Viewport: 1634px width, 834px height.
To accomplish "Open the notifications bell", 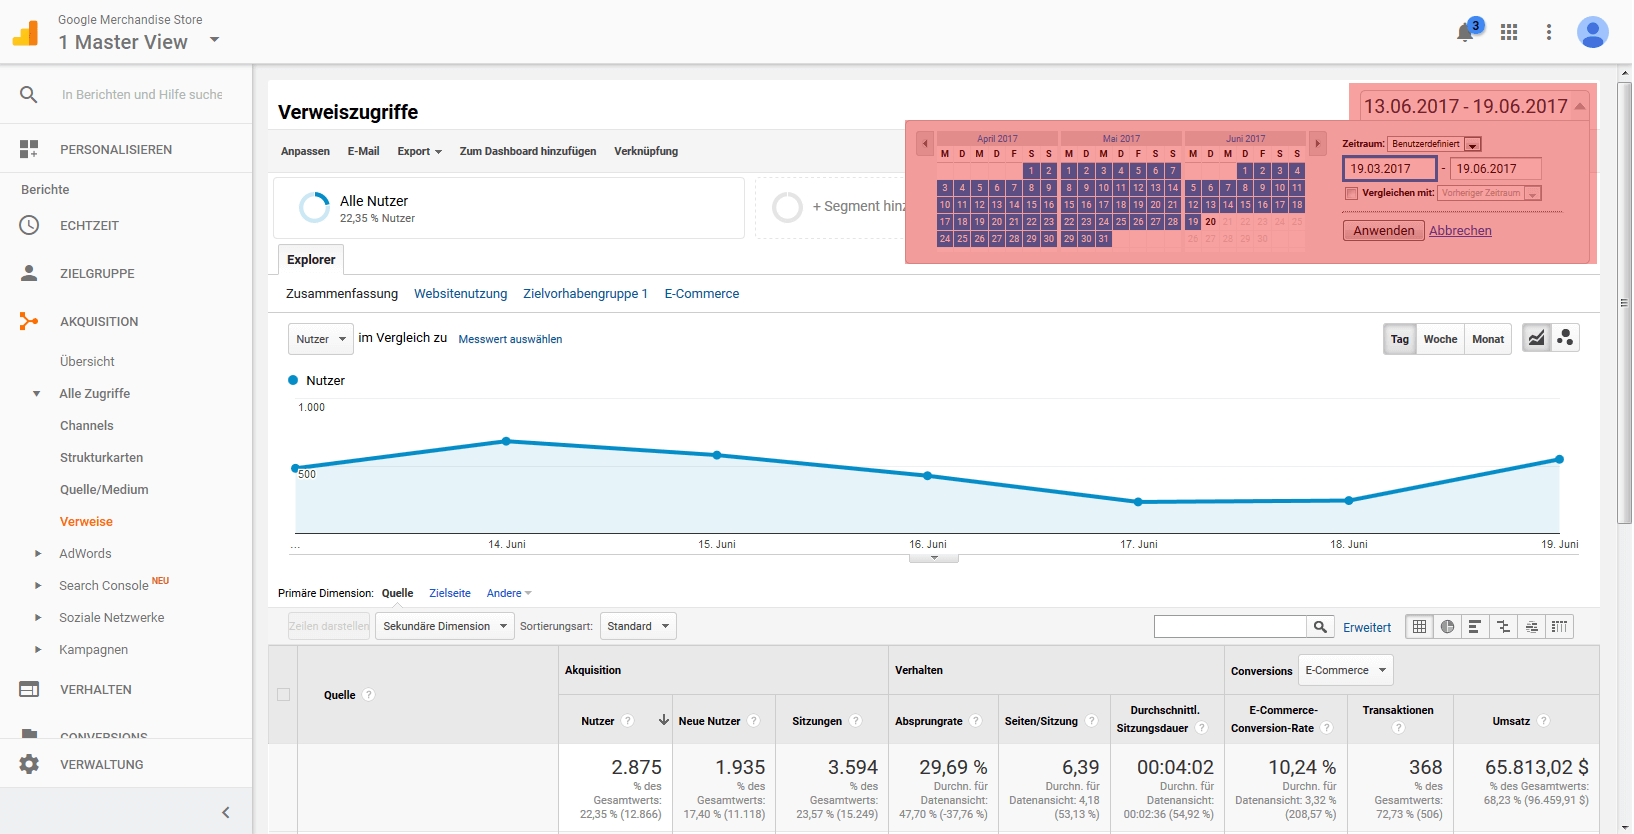I will [1465, 32].
